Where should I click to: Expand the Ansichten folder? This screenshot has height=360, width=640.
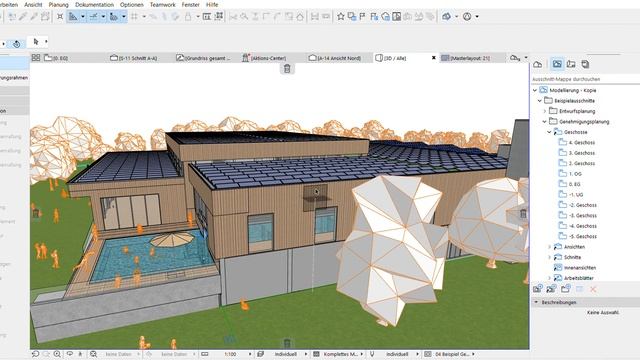(x=549, y=247)
